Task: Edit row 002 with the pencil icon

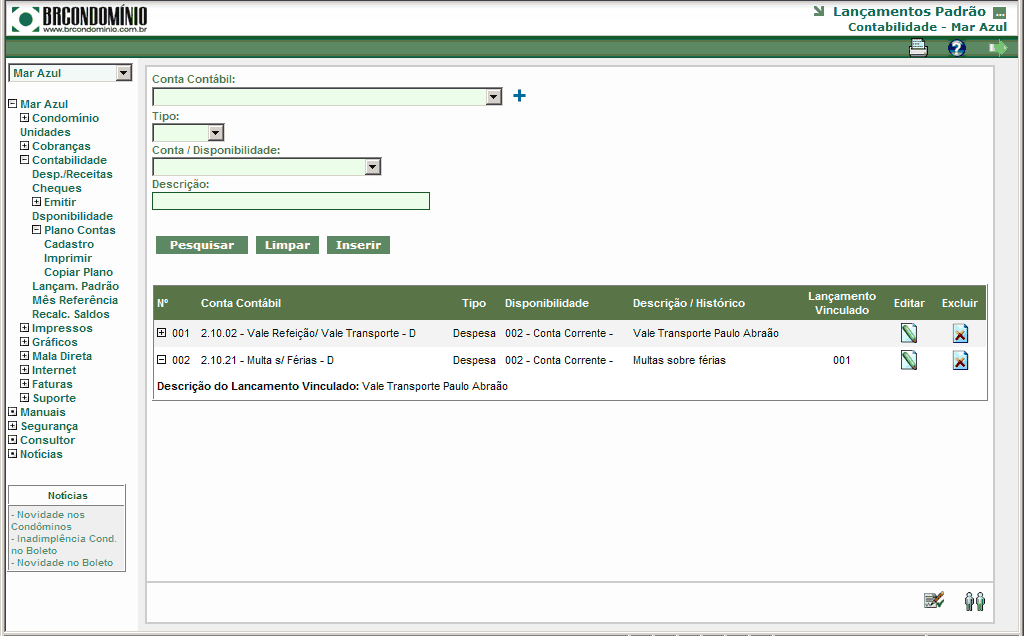Action: tap(909, 360)
